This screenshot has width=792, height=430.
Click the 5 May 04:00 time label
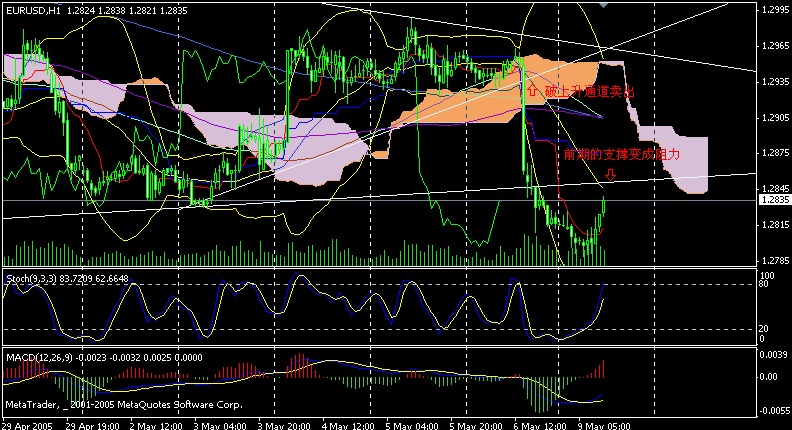coord(413,425)
